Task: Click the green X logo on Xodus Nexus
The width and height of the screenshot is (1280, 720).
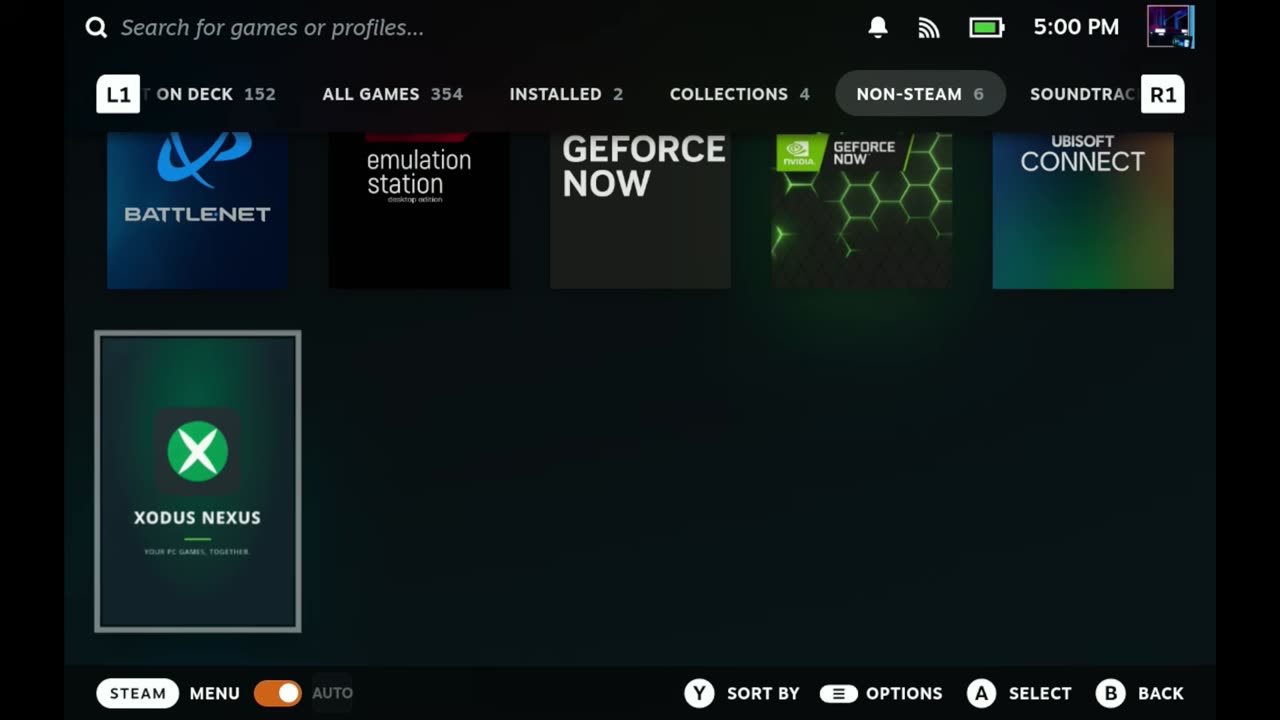Action: click(x=197, y=451)
